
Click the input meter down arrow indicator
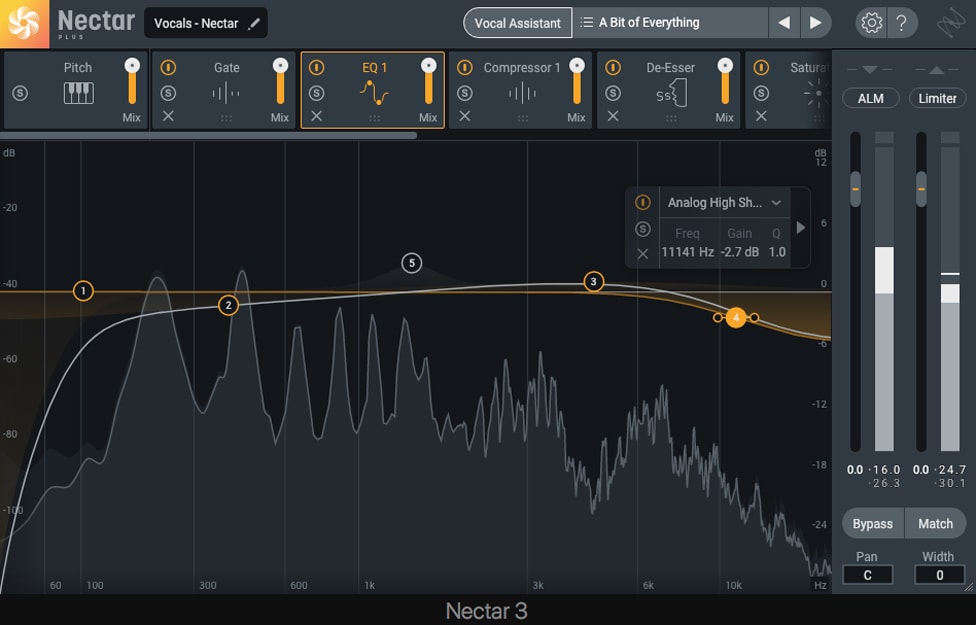click(870, 70)
